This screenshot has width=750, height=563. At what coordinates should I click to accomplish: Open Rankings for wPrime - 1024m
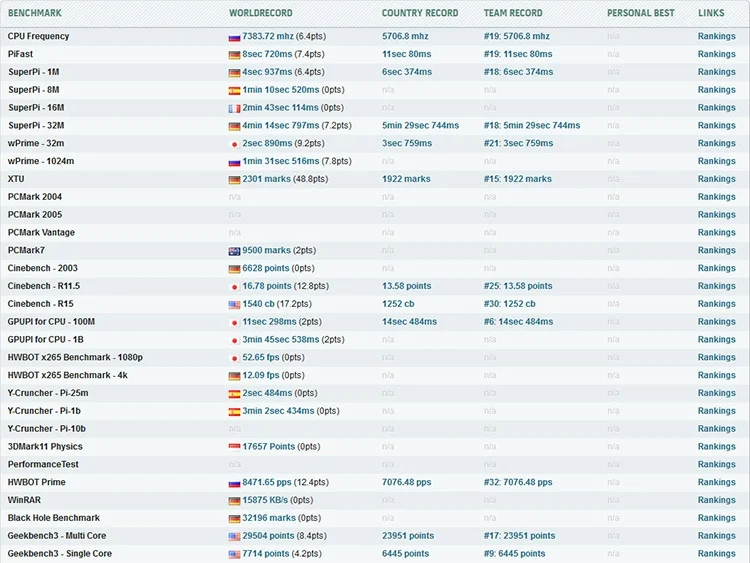click(717, 161)
